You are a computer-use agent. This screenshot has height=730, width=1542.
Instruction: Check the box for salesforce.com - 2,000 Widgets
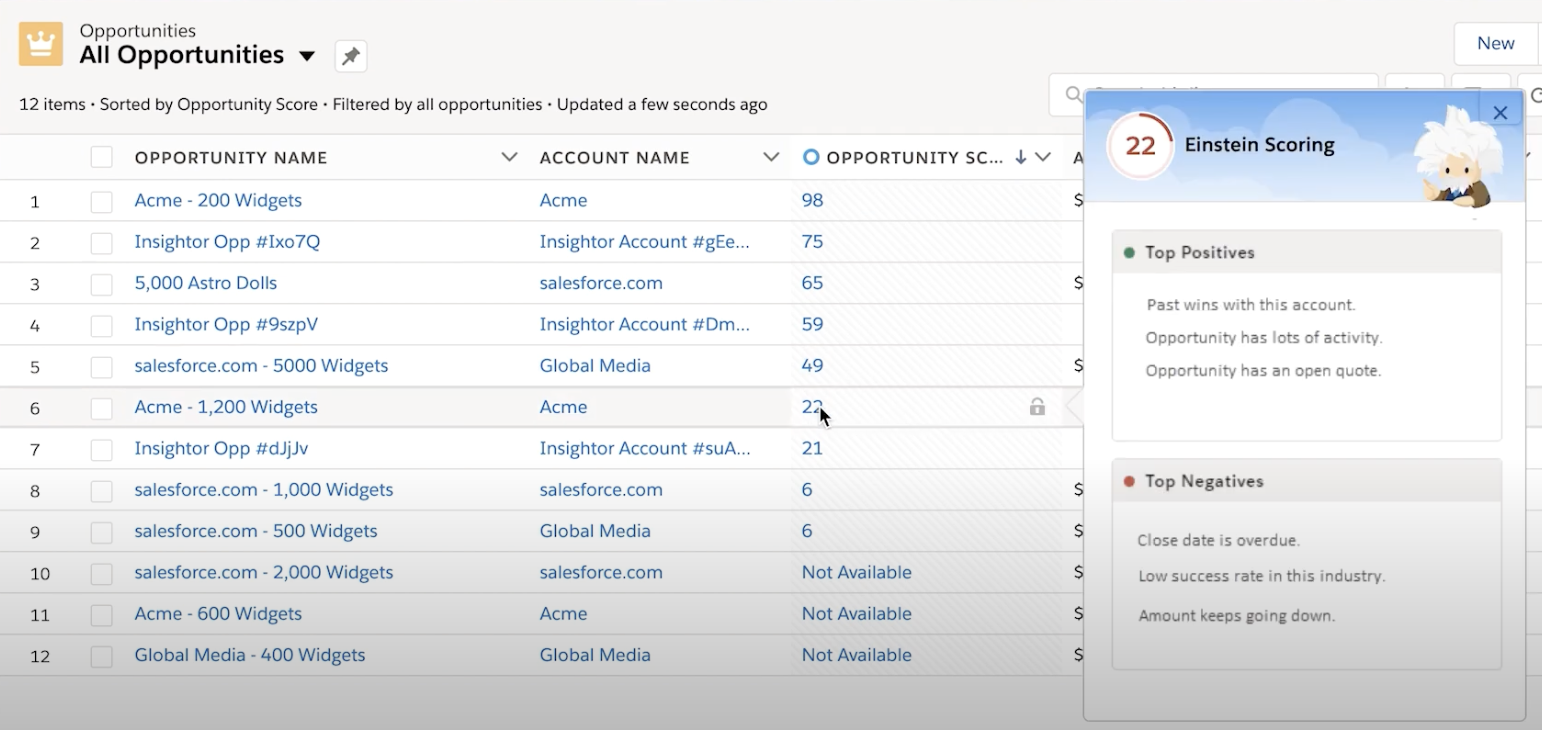tap(102, 574)
